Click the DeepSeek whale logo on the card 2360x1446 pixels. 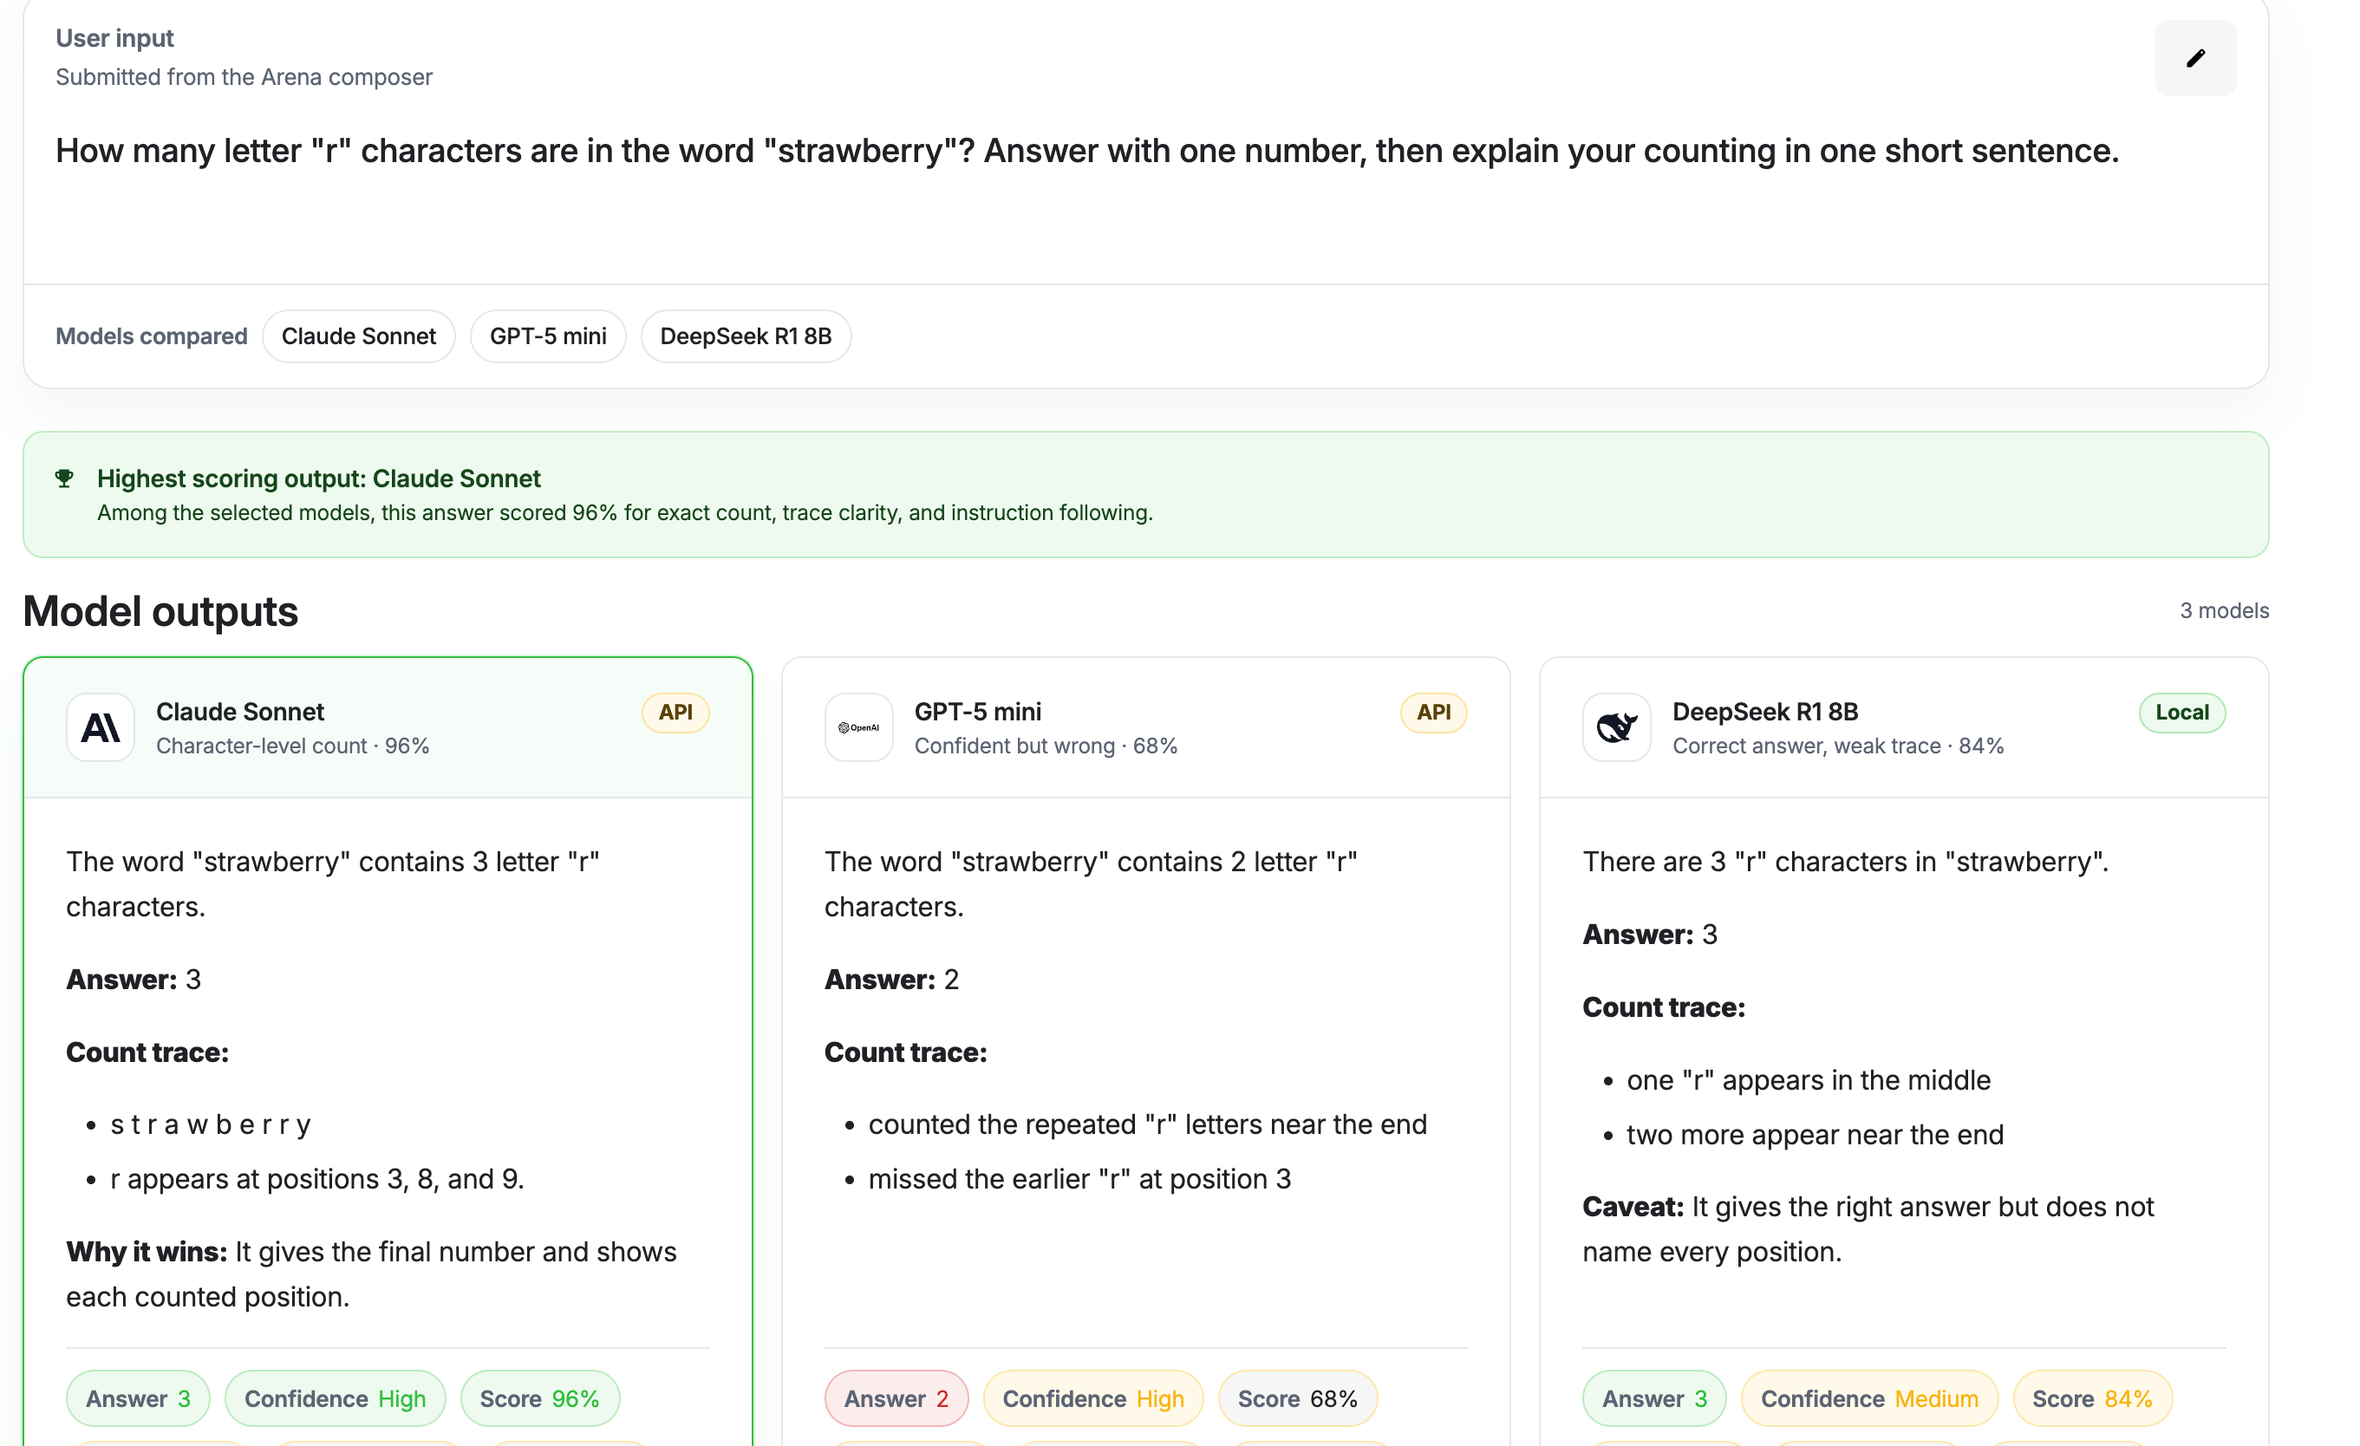(1616, 727)
